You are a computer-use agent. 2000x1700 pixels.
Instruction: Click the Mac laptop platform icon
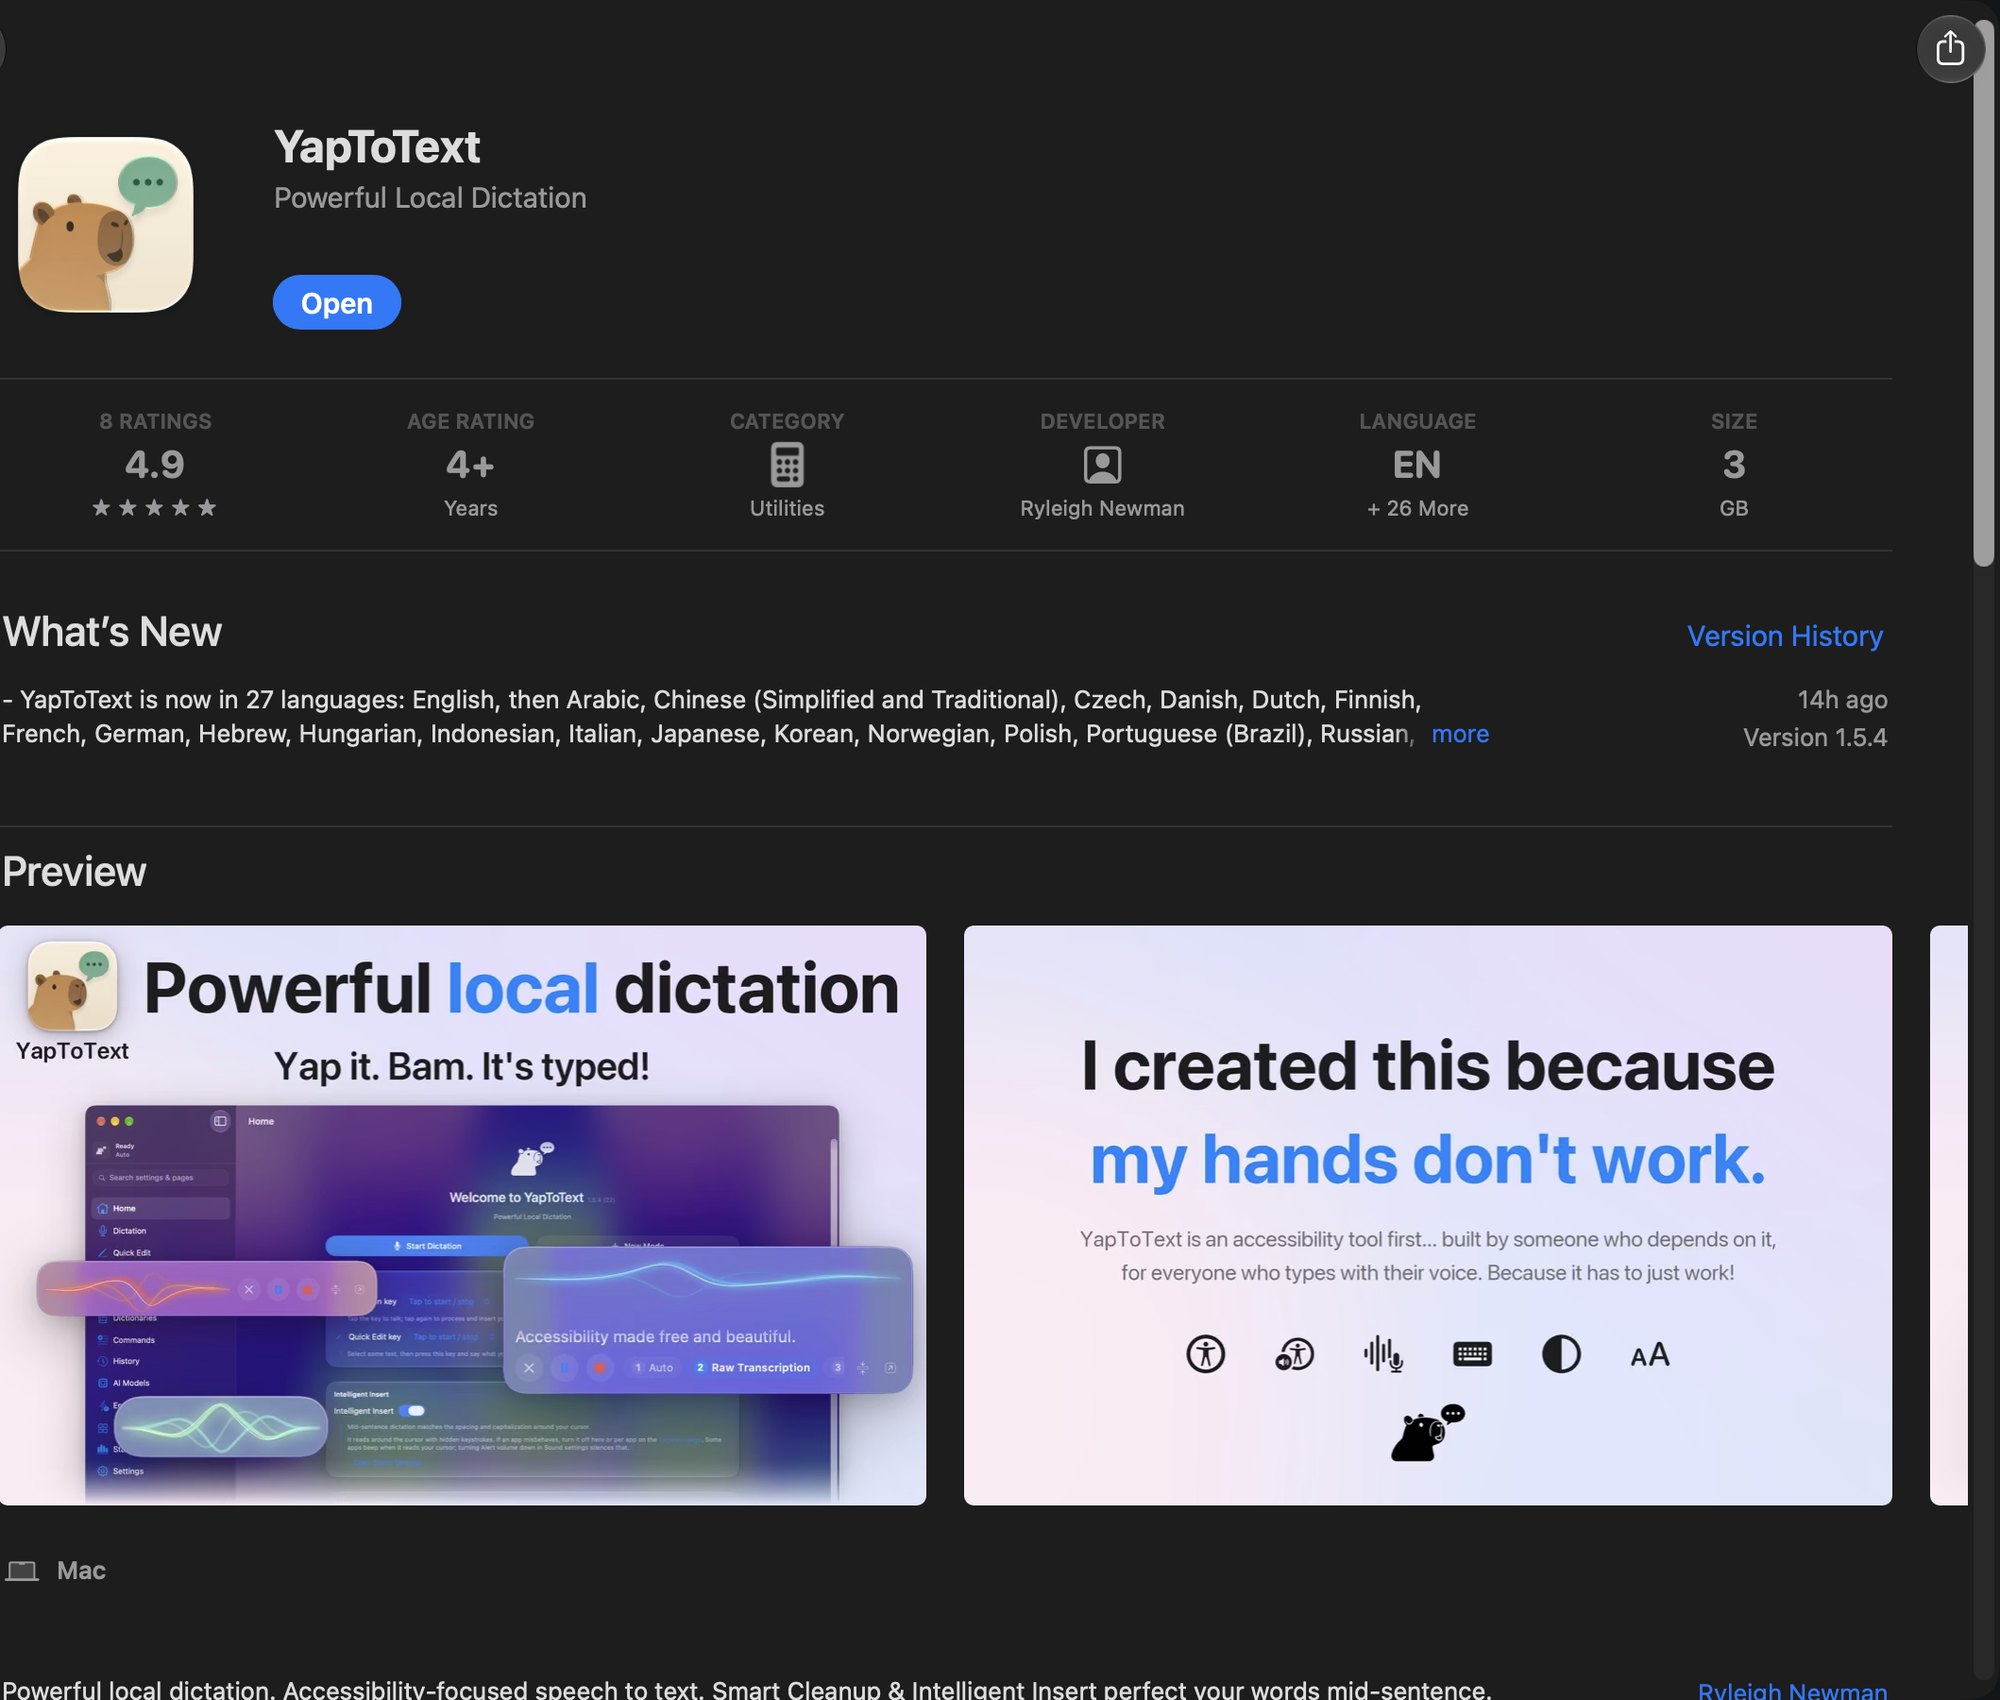22,1570
